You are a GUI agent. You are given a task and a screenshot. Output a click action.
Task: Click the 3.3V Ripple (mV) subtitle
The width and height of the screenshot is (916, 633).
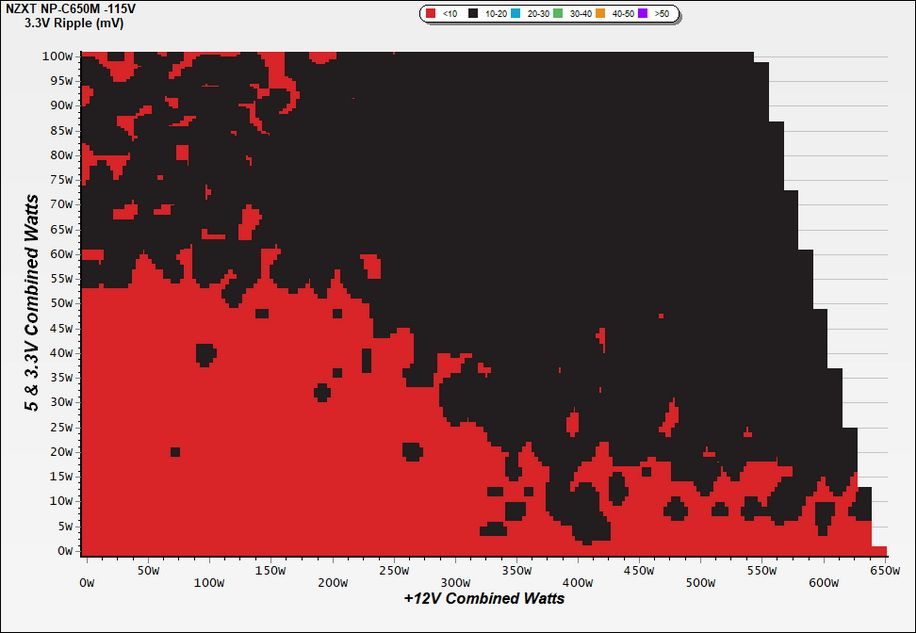74,24
